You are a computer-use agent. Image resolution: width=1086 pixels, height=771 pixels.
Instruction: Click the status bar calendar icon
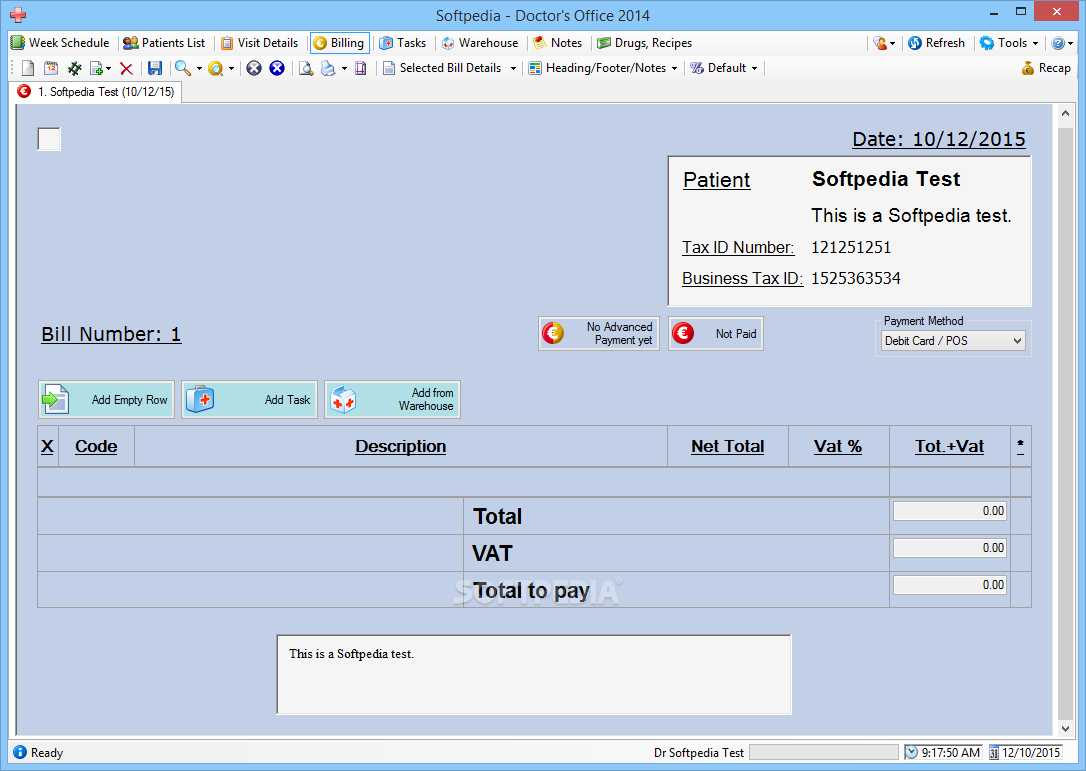(x=994, y=753)
